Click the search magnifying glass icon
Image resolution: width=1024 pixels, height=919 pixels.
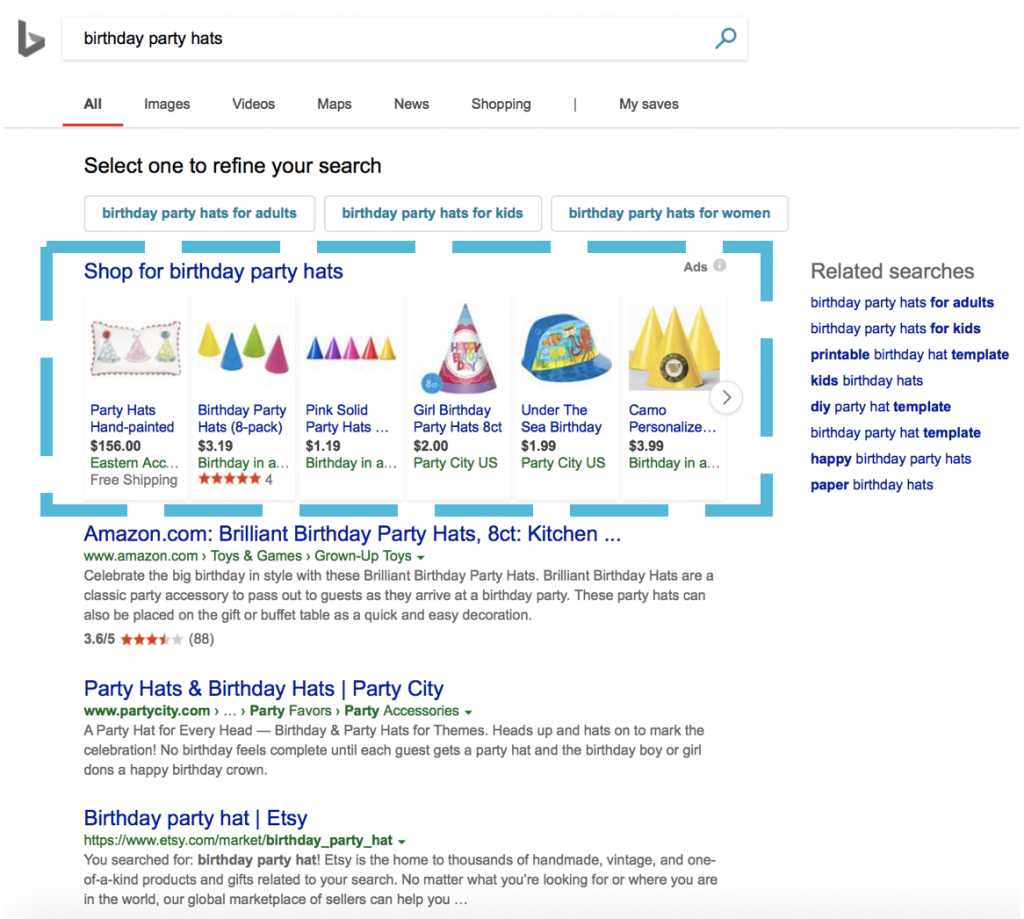(723, 38)
